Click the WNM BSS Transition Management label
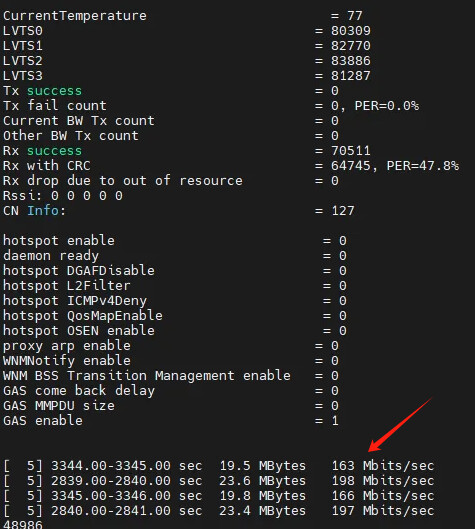 pyautogui.click(x=147, y=376)
